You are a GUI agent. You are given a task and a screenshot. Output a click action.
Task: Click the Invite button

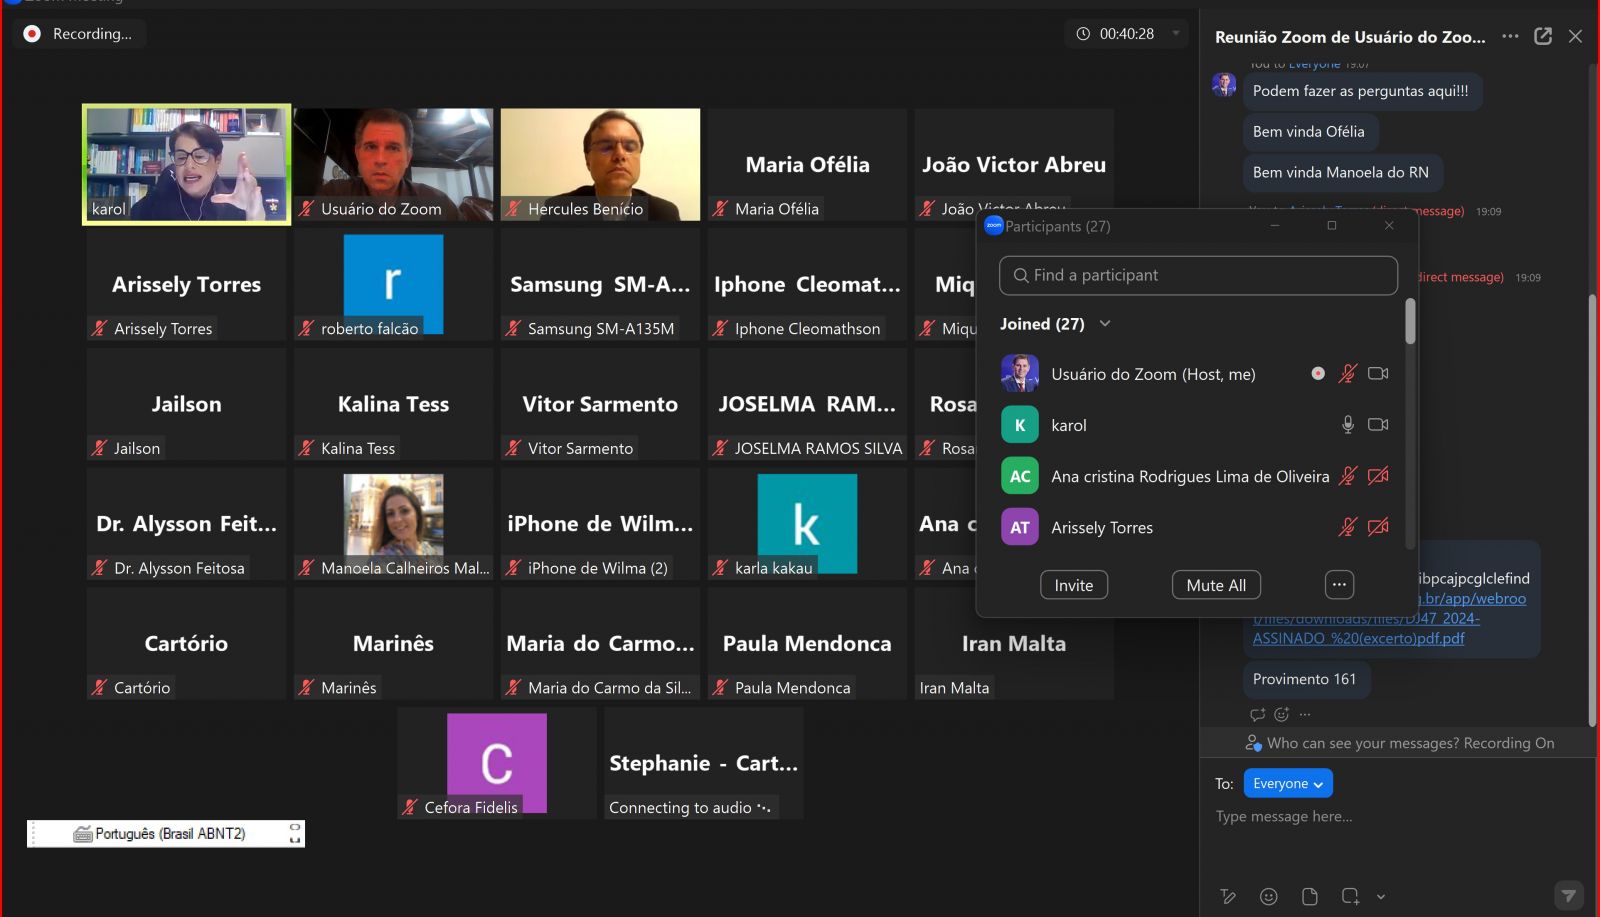tap(1074, 585)
